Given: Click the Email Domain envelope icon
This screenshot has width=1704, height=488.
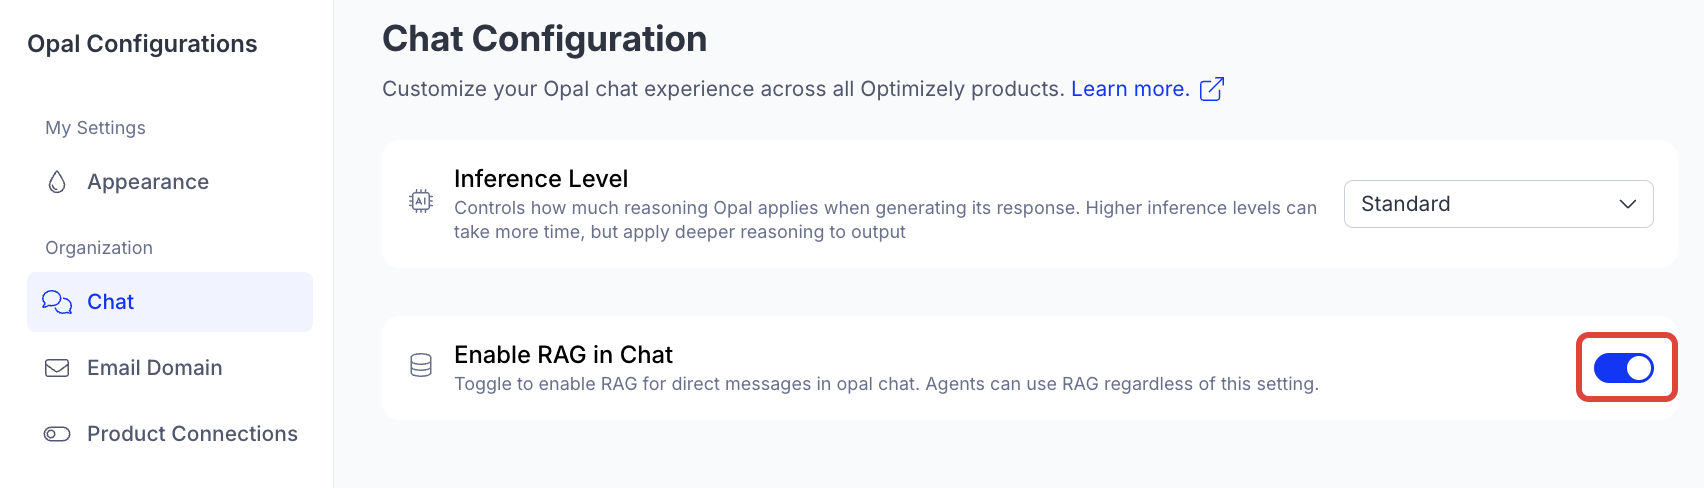Looking at the screenshot, I should 57,368.
